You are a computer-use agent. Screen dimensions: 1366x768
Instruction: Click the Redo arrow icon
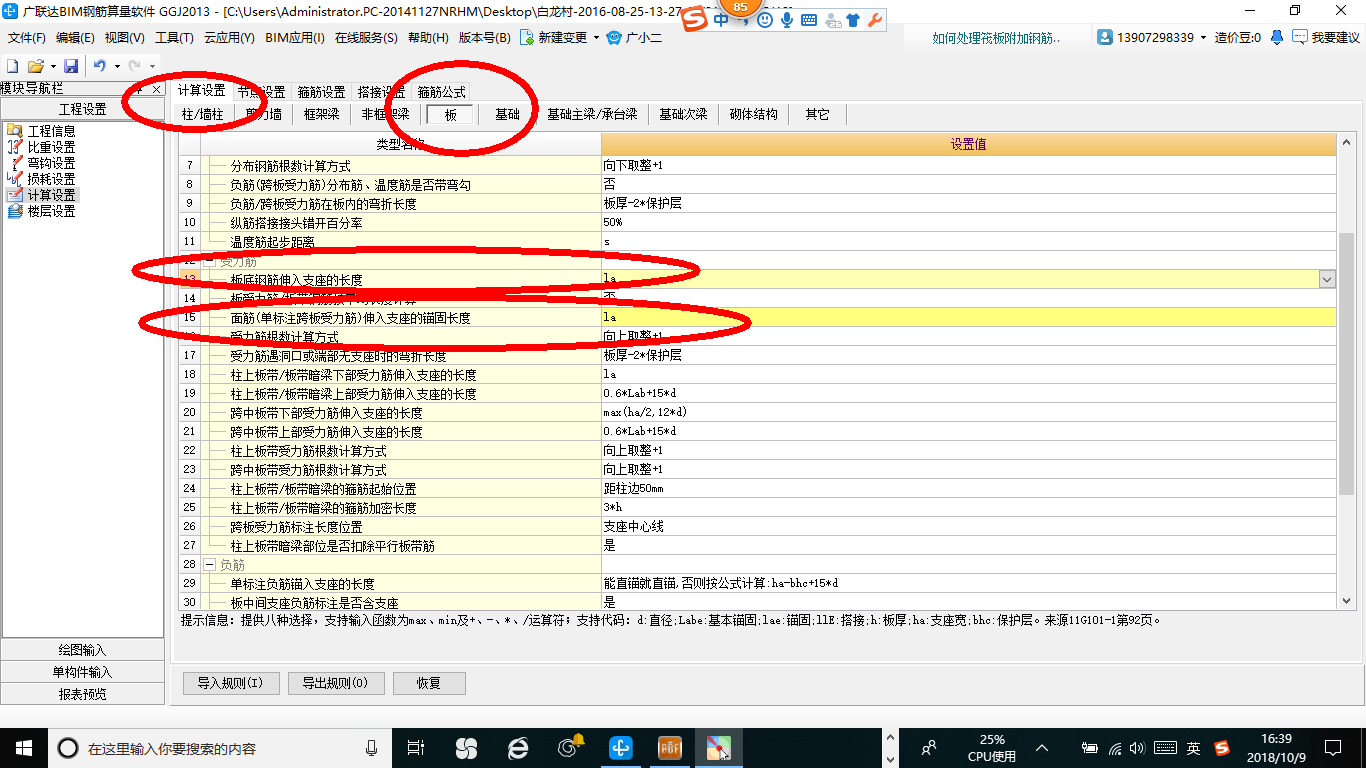136,66
